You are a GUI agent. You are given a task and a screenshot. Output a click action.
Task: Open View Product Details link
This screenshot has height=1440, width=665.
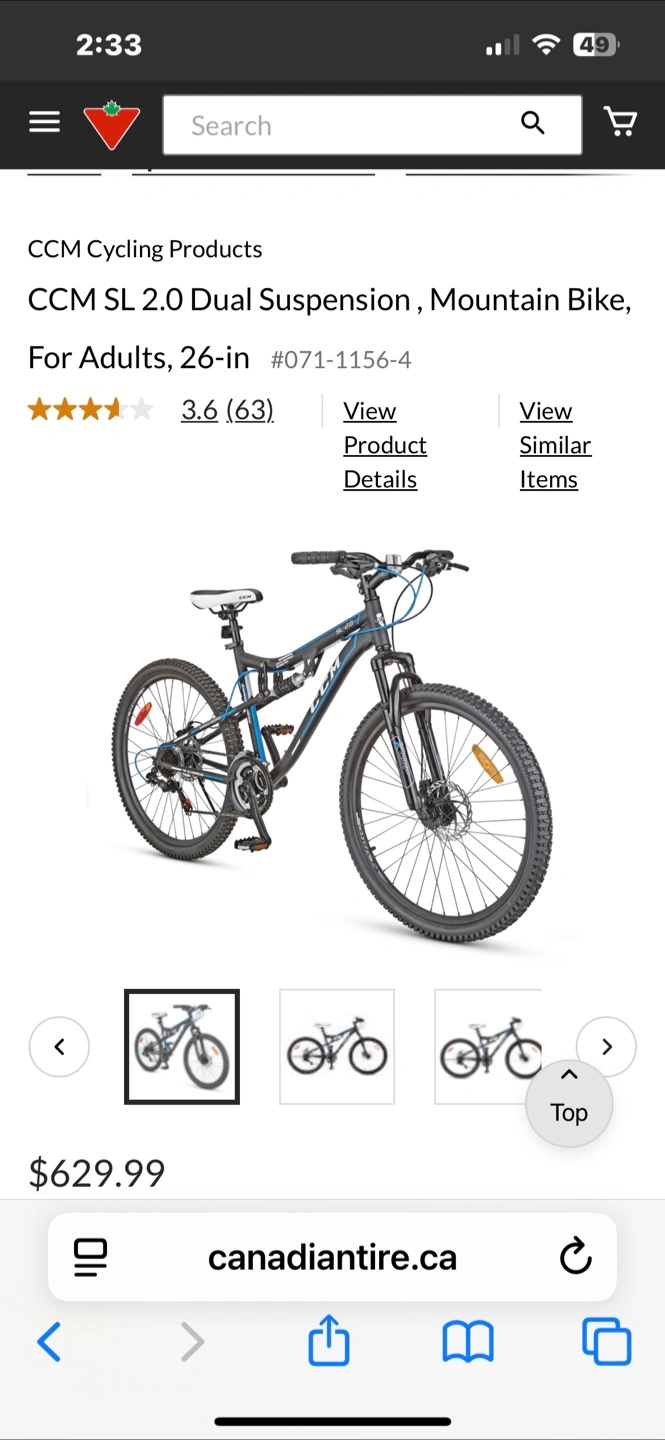[385, 445]
